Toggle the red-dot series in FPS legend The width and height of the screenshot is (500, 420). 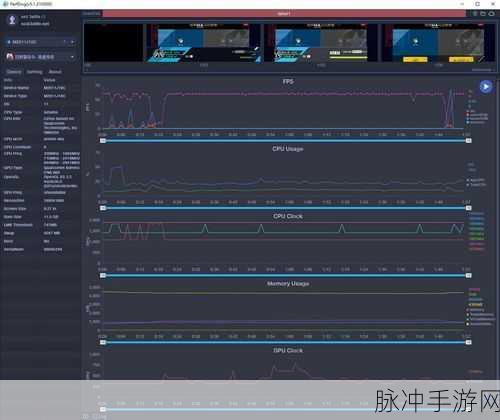[478, 115]
